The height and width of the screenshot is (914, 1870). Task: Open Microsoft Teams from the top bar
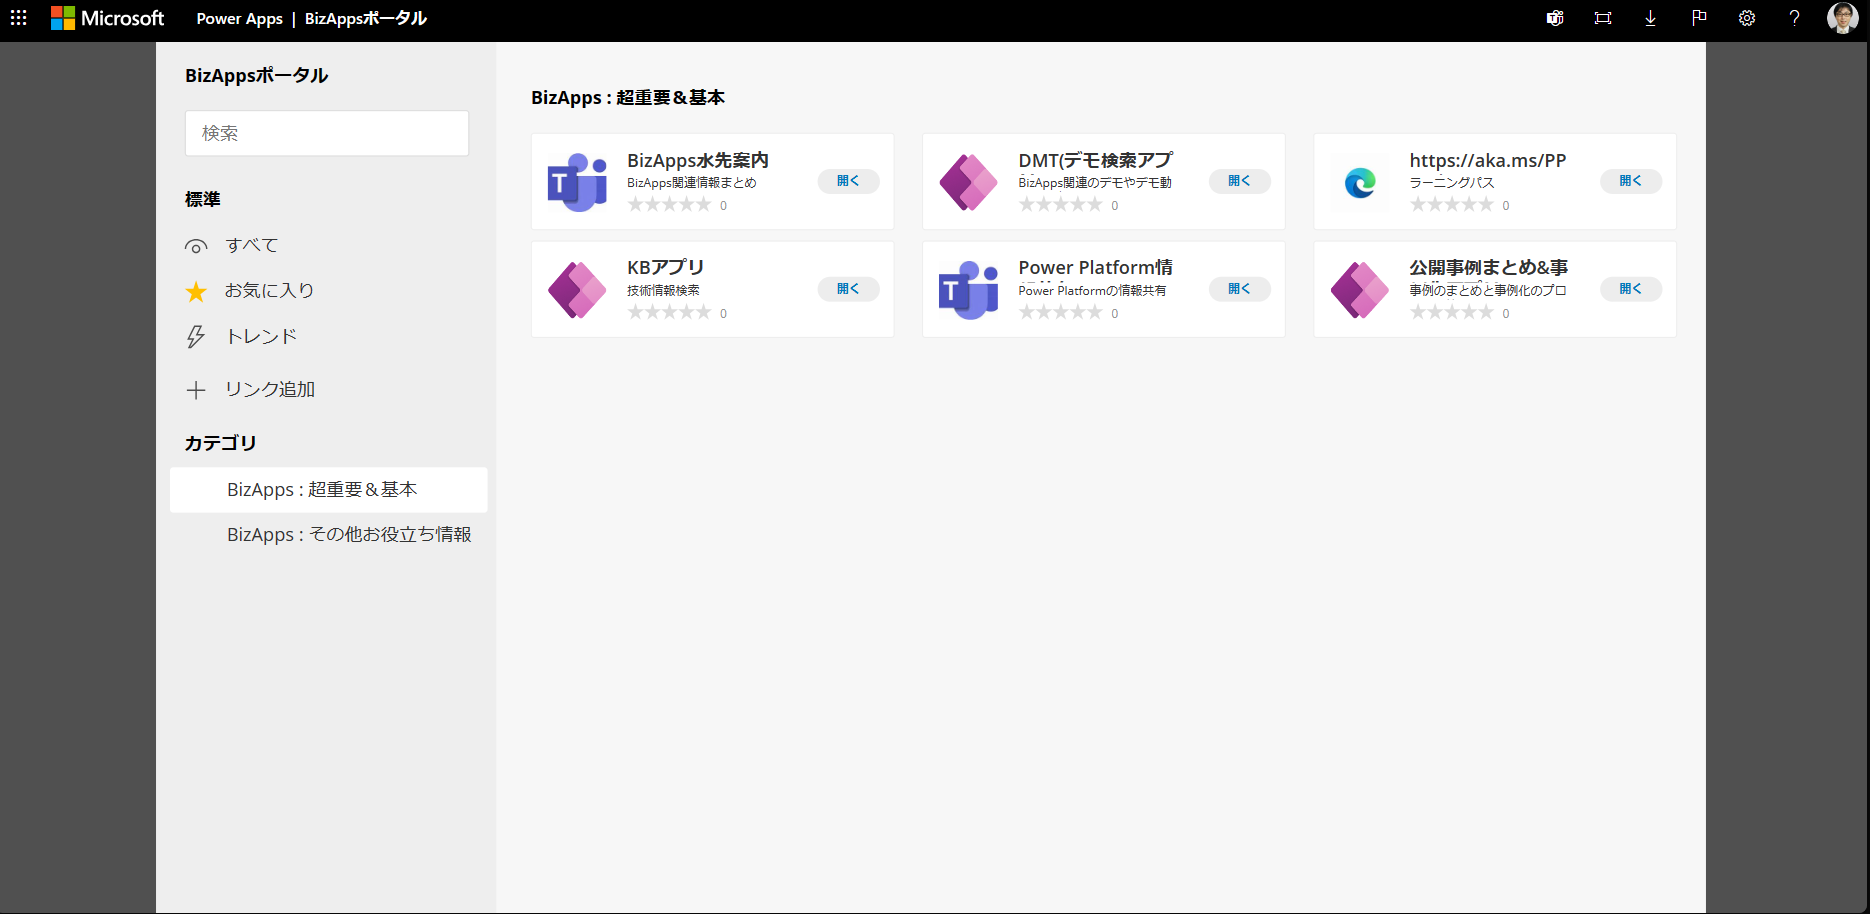pyautogui.click(x=1554, y=18)
